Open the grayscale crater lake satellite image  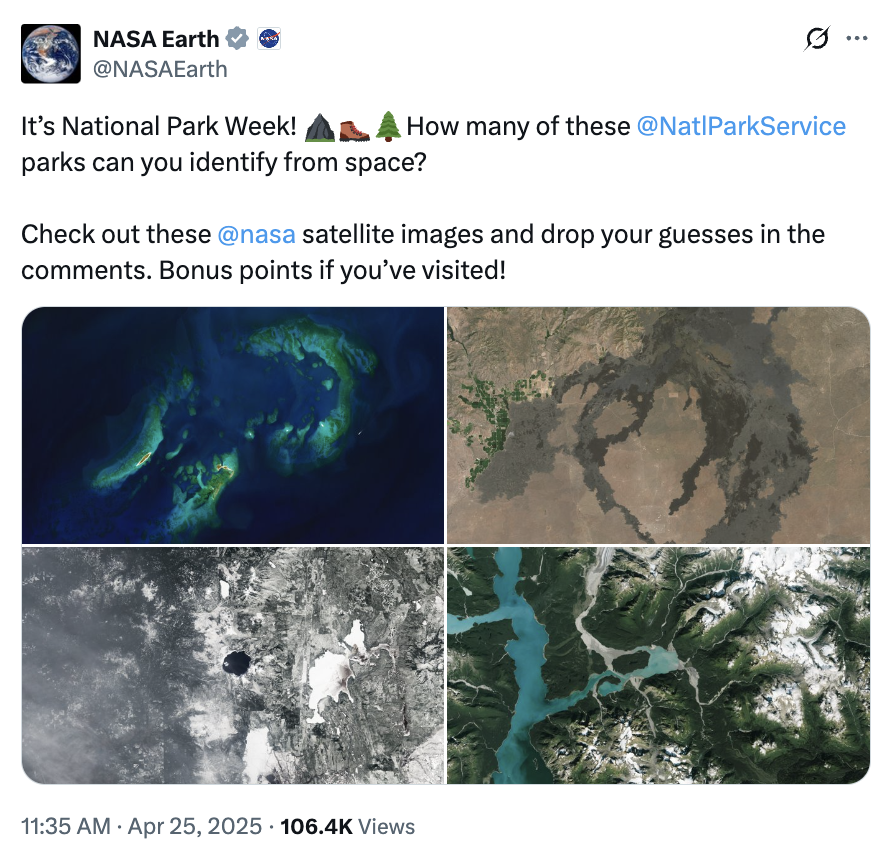tap(233, 666)
